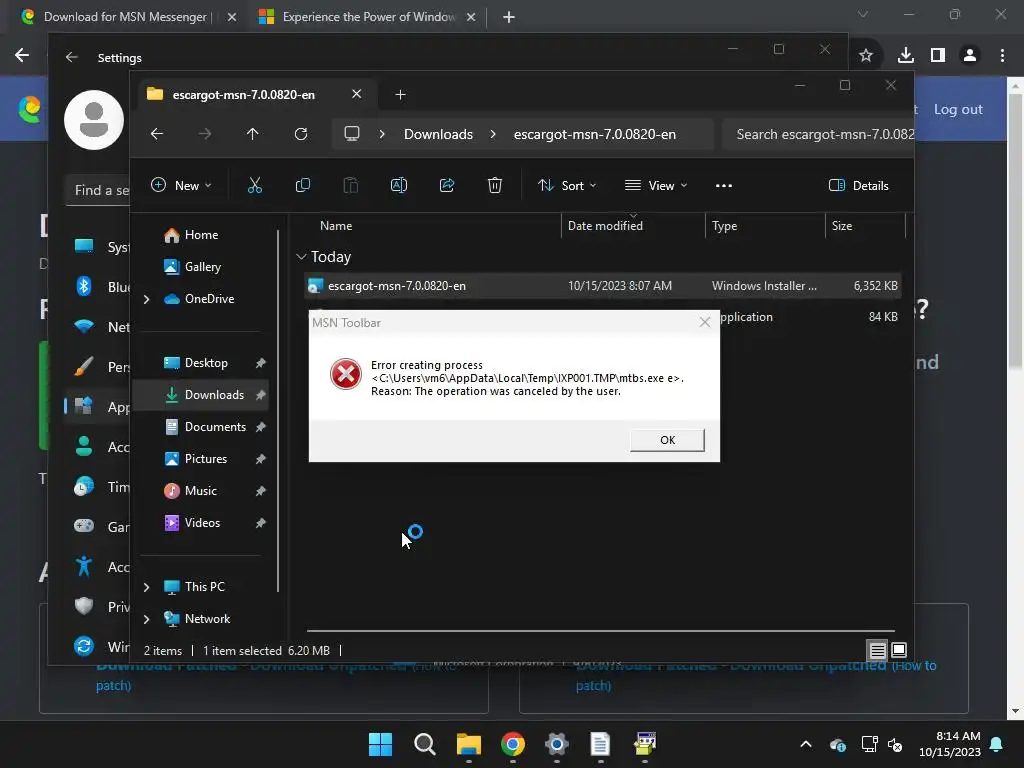
Task: Close the escargot-msn-7.0.0820-en Explorer tab
Action: click(357, 94)
